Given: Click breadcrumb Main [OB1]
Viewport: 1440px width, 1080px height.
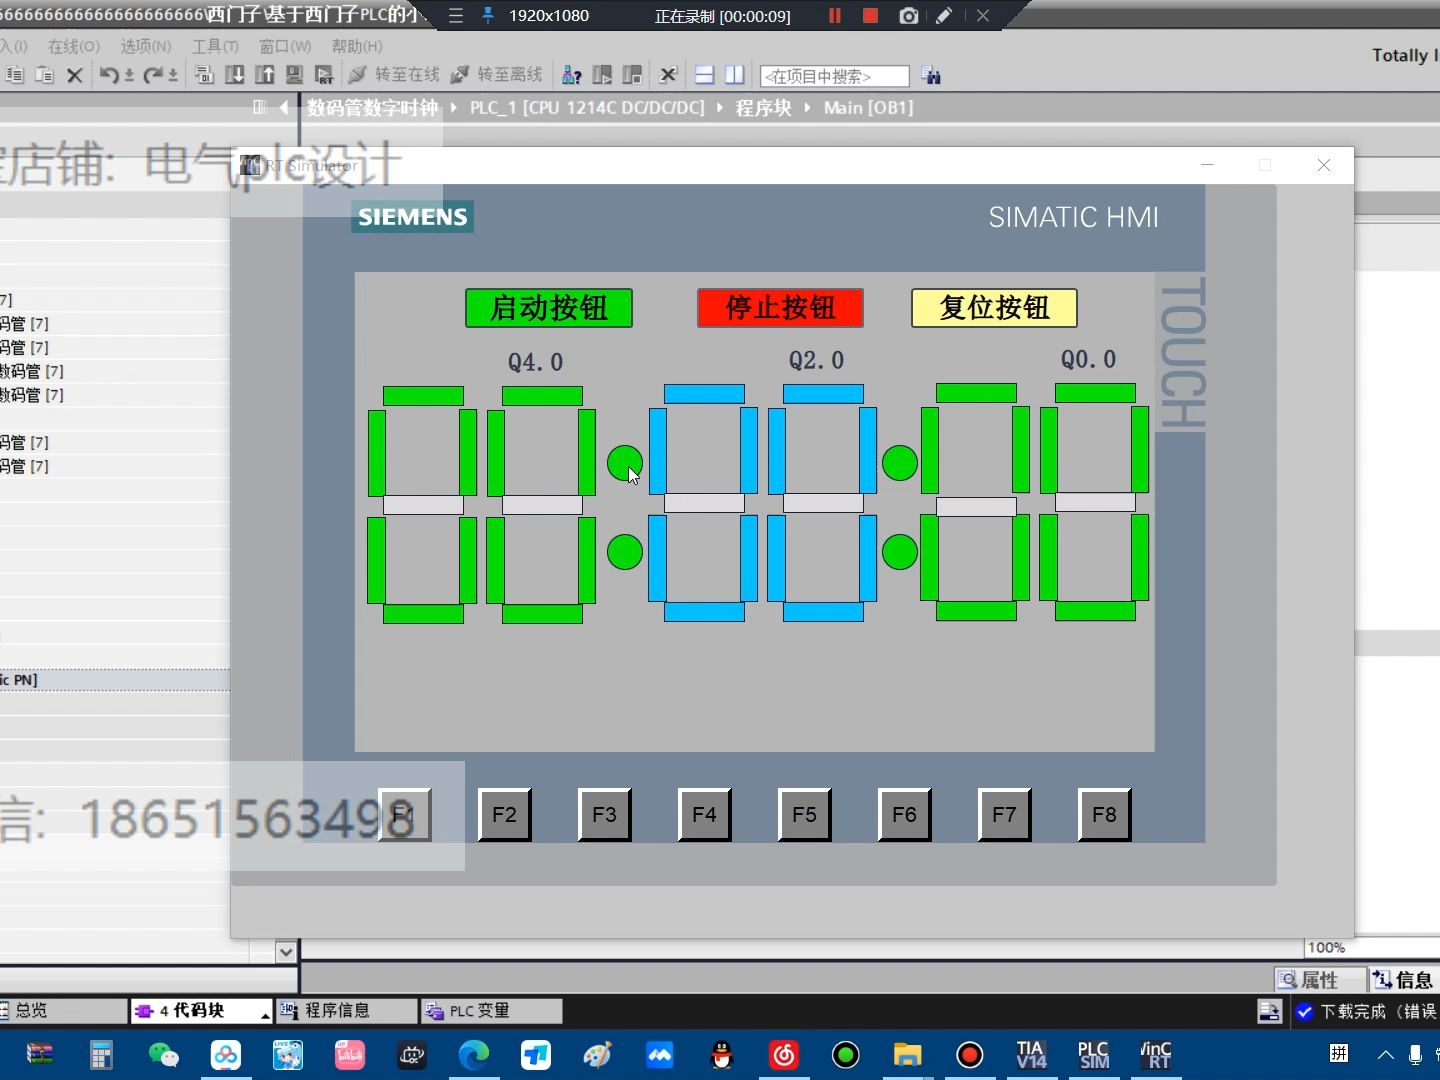Looking at the screenshot, I should tap(868, 108).
